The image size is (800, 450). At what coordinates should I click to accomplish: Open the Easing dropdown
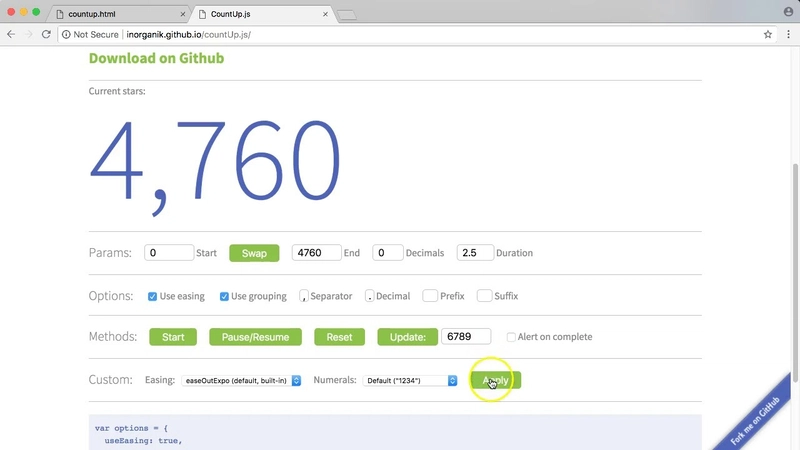pos(241,381)
